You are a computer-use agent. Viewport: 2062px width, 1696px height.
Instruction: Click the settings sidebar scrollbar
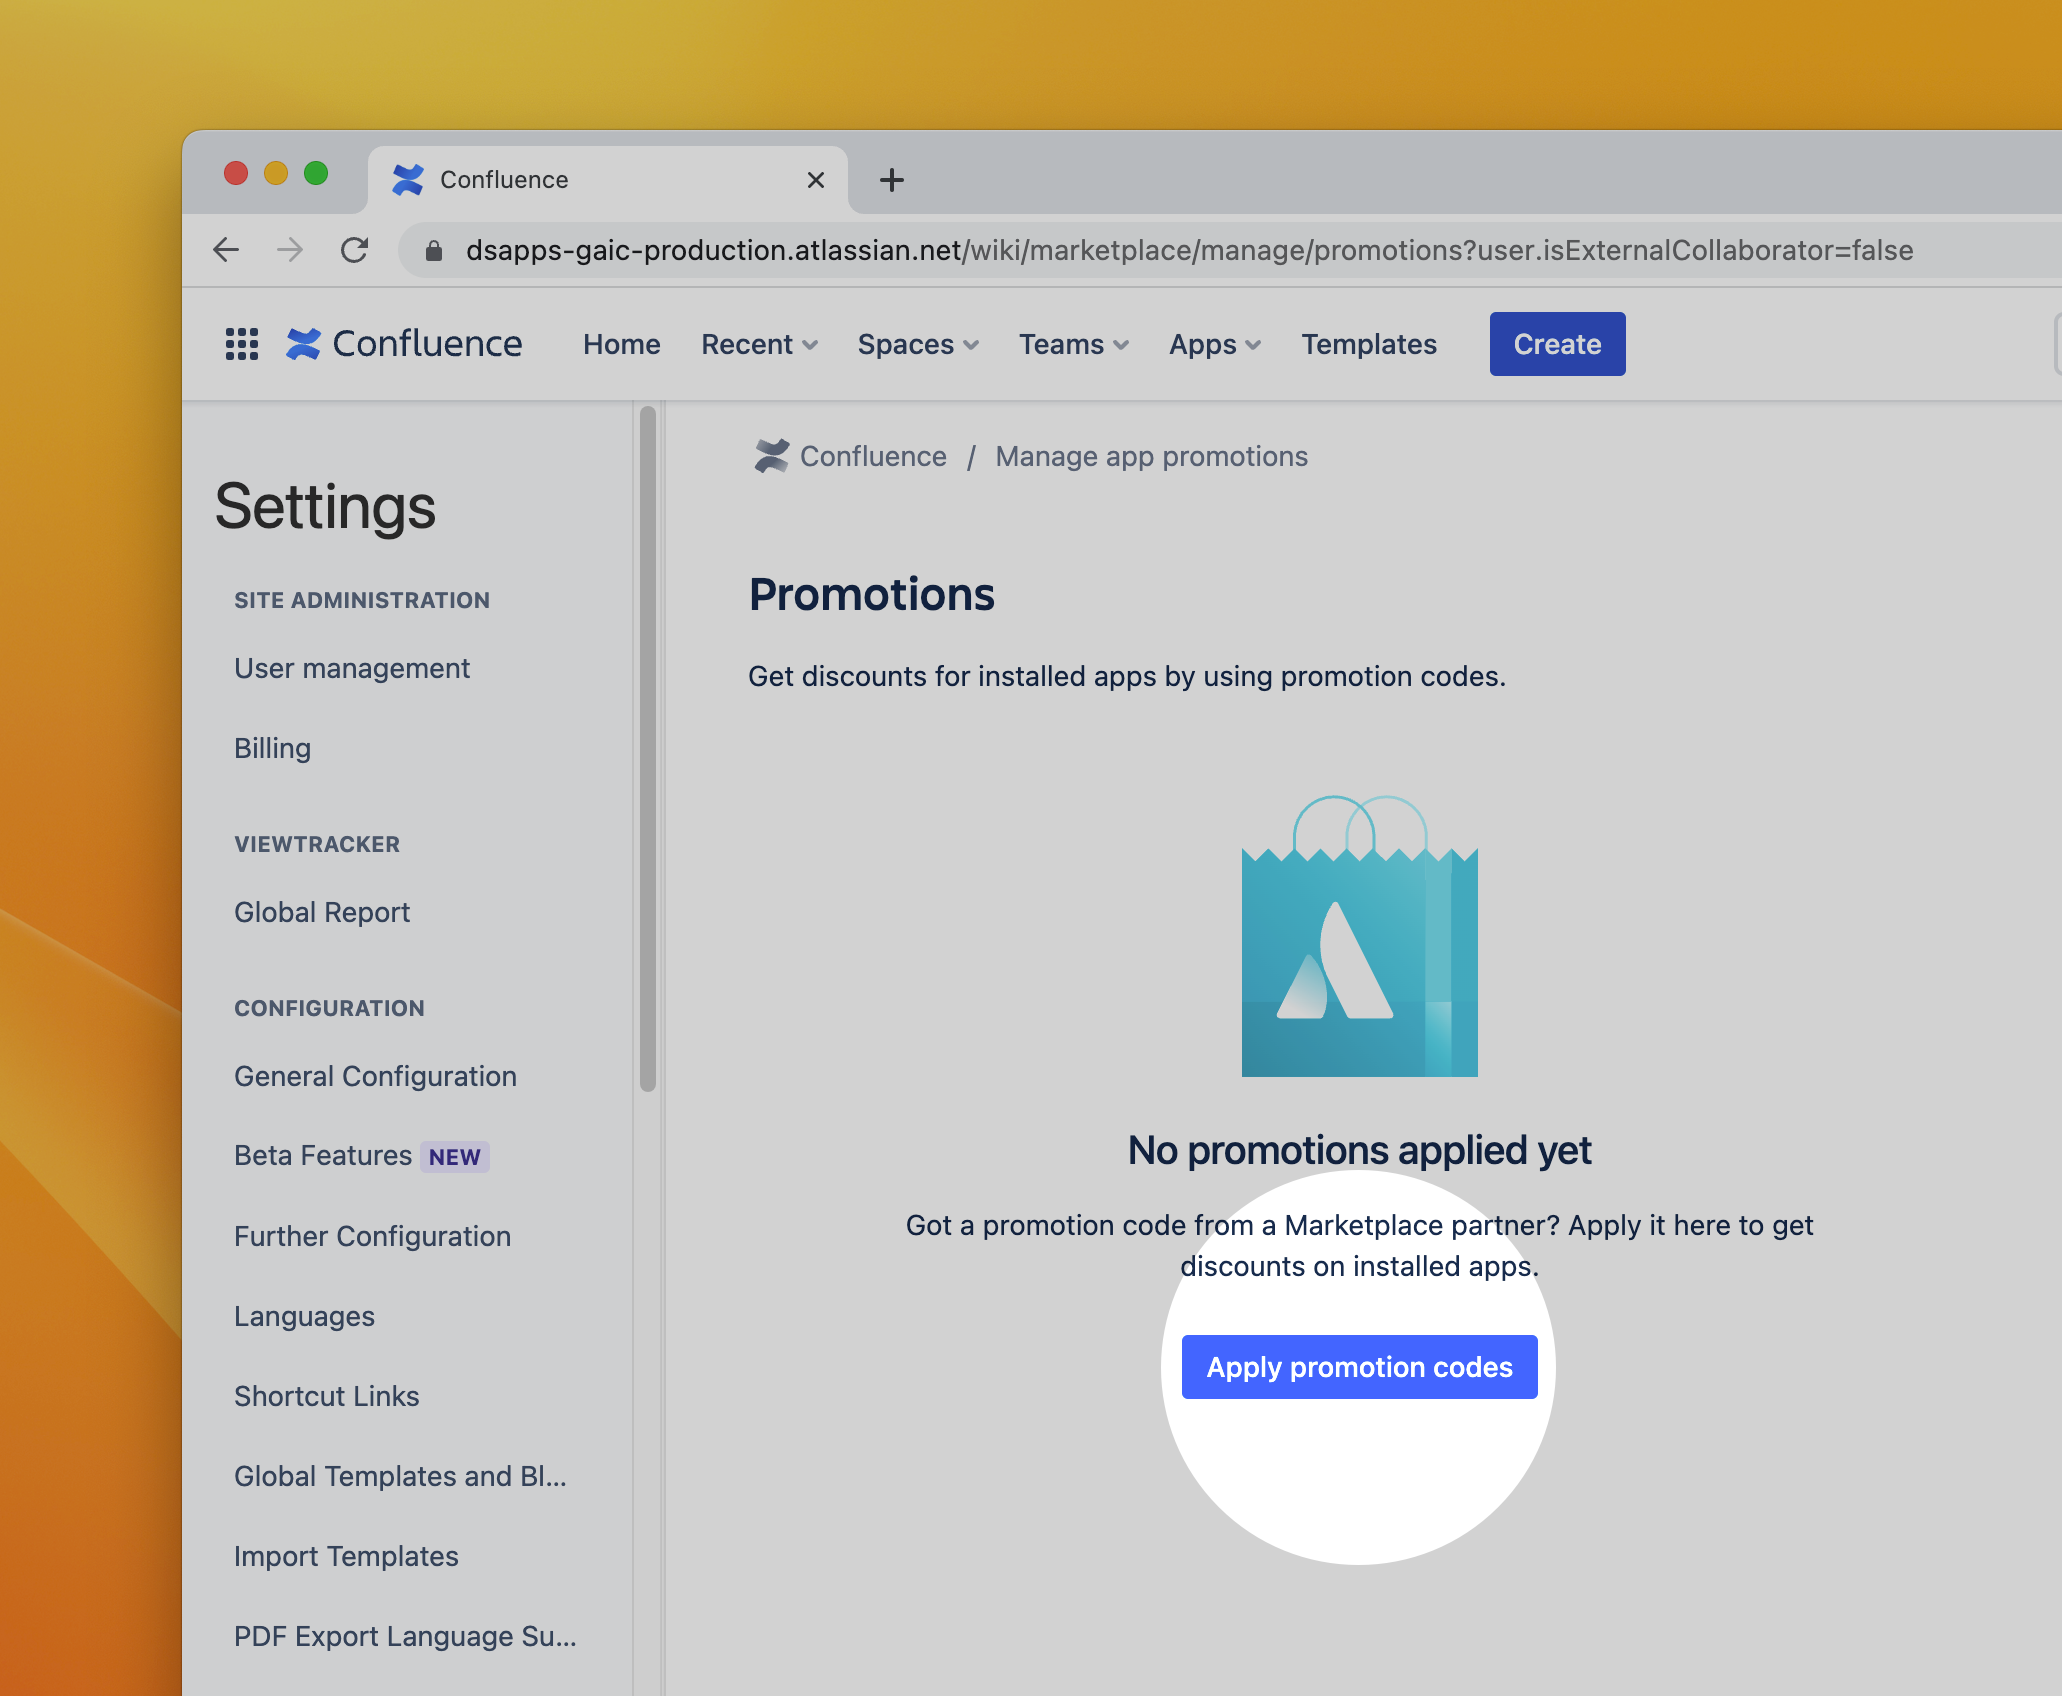coord(648,750)
